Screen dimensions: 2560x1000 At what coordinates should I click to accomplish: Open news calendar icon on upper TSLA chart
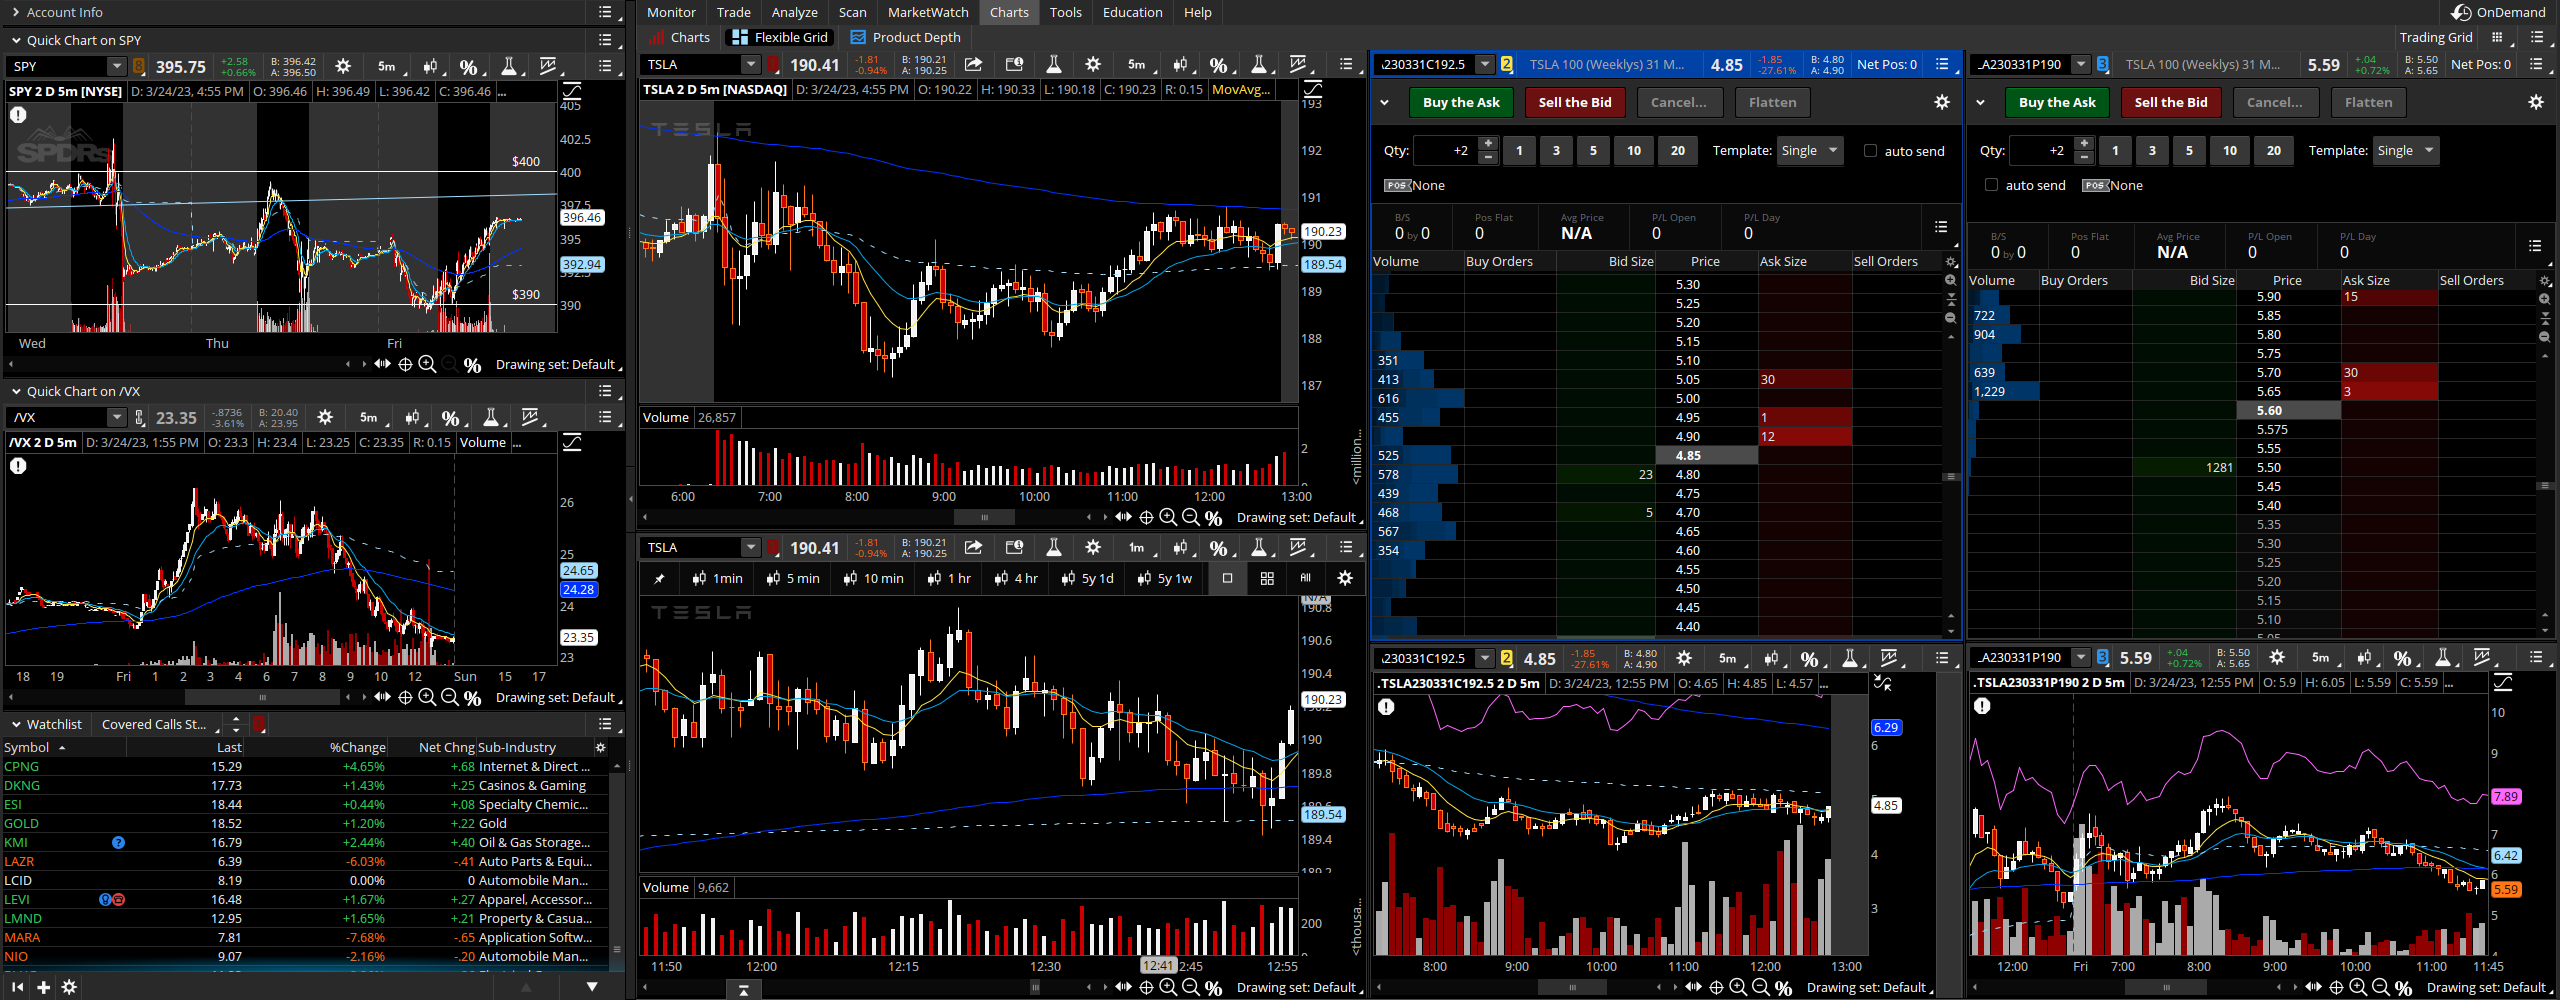(x=1014, y=65)
